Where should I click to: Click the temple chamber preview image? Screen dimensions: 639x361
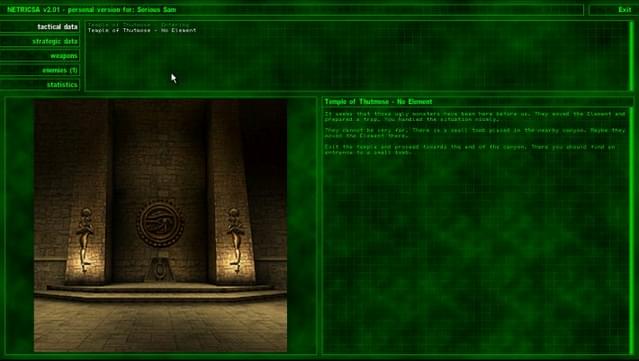coord(161,226)
